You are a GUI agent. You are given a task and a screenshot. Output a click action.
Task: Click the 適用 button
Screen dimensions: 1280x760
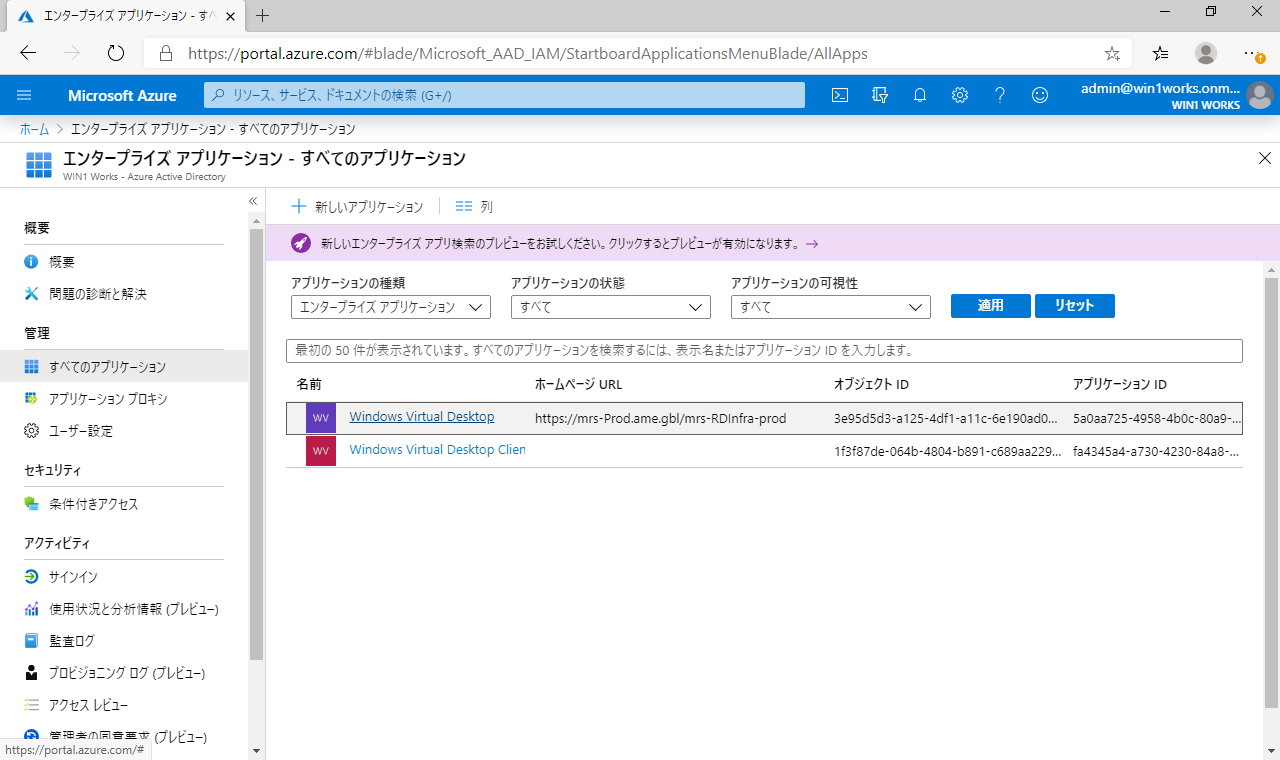point(991,306)
